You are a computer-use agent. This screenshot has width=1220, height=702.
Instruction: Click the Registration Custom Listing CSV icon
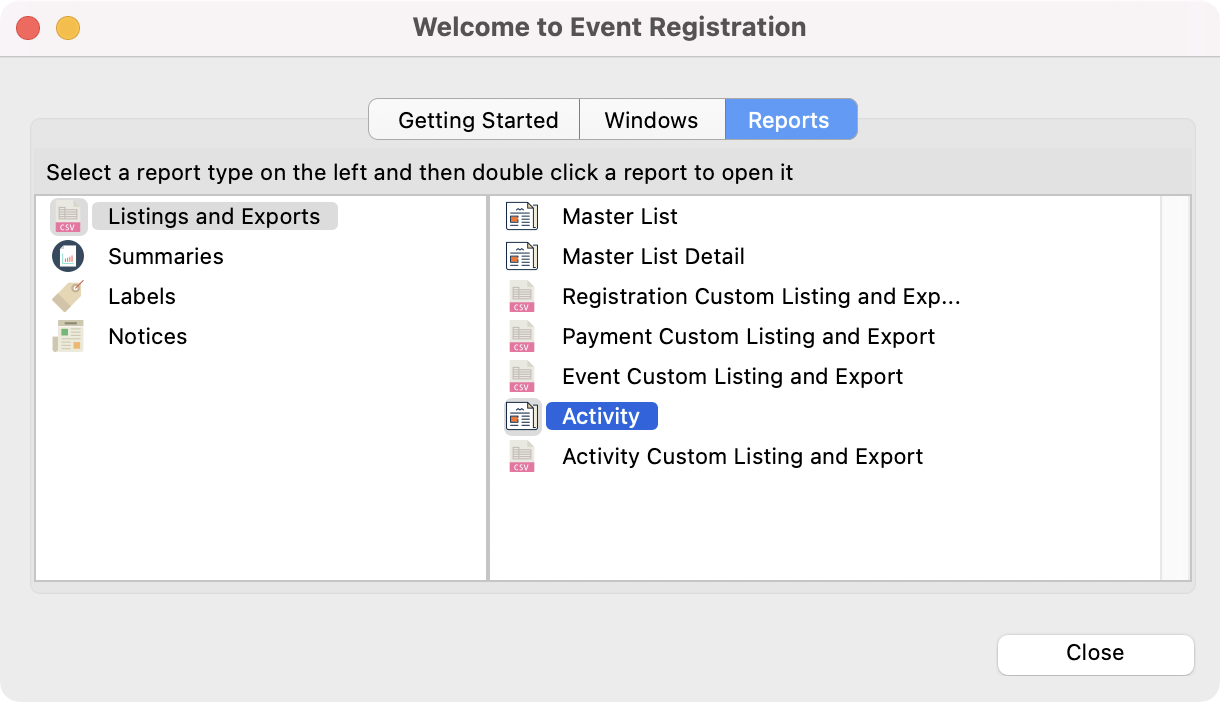coord(522,297)
